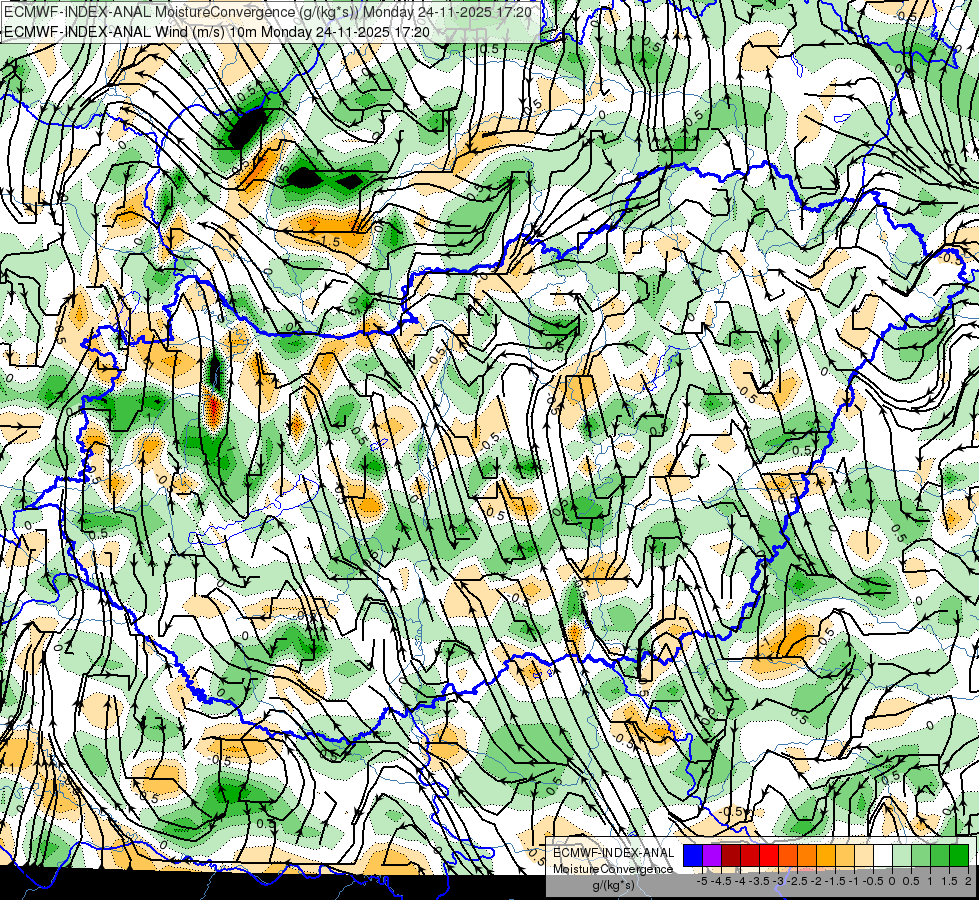
Task: Select the legend swatch between -4 and -3.5
Action: pos(750,856)
